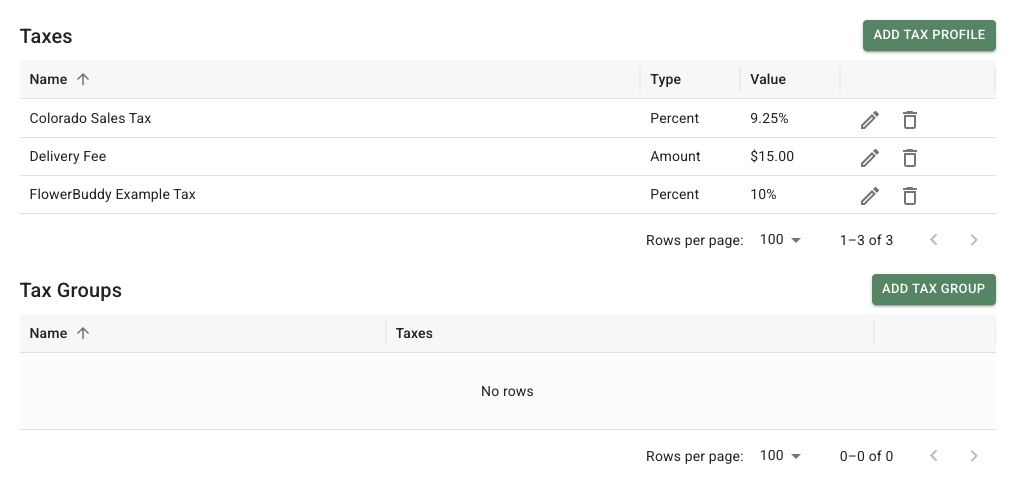Viewport: 1016px width, 502px height.
Task: Select the Colorado Sales Tax name cell
Action: click(x=330, y=118)
